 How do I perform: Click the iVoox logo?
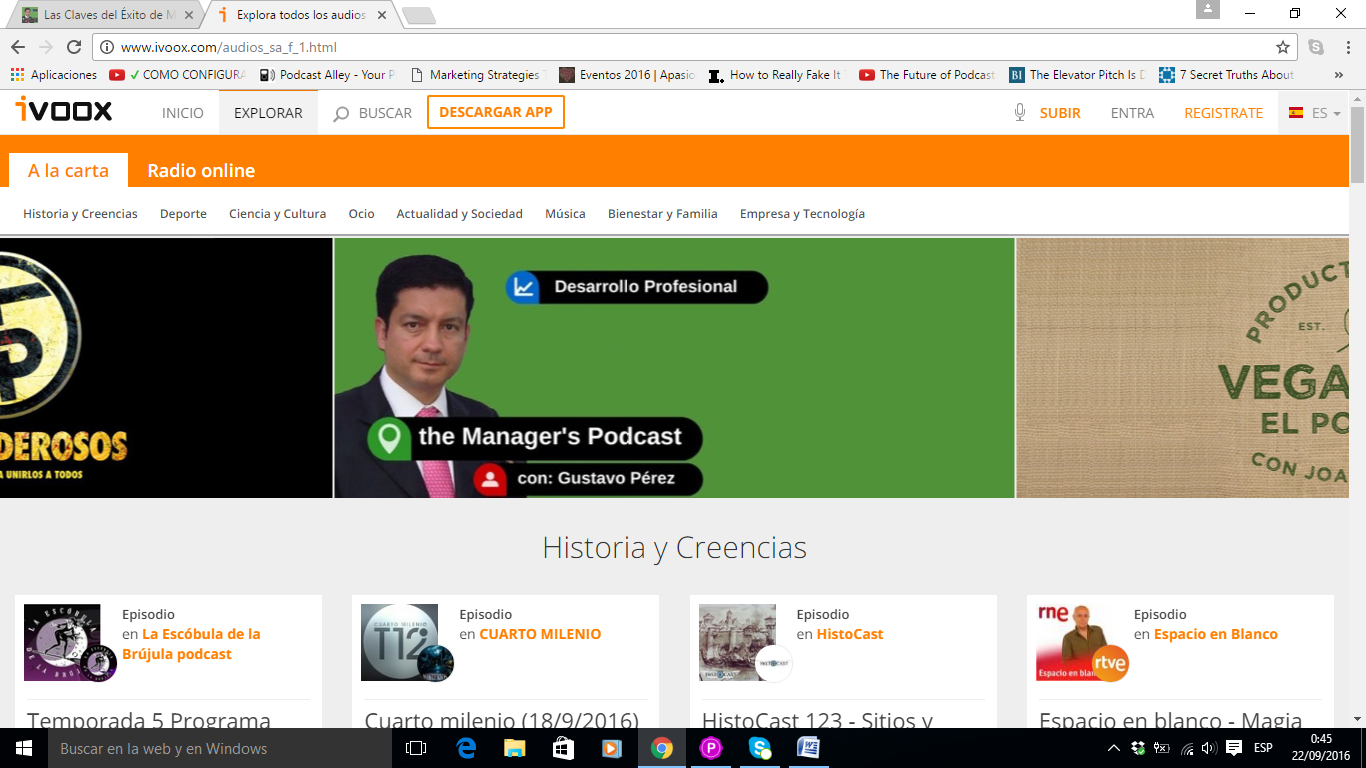63,111
